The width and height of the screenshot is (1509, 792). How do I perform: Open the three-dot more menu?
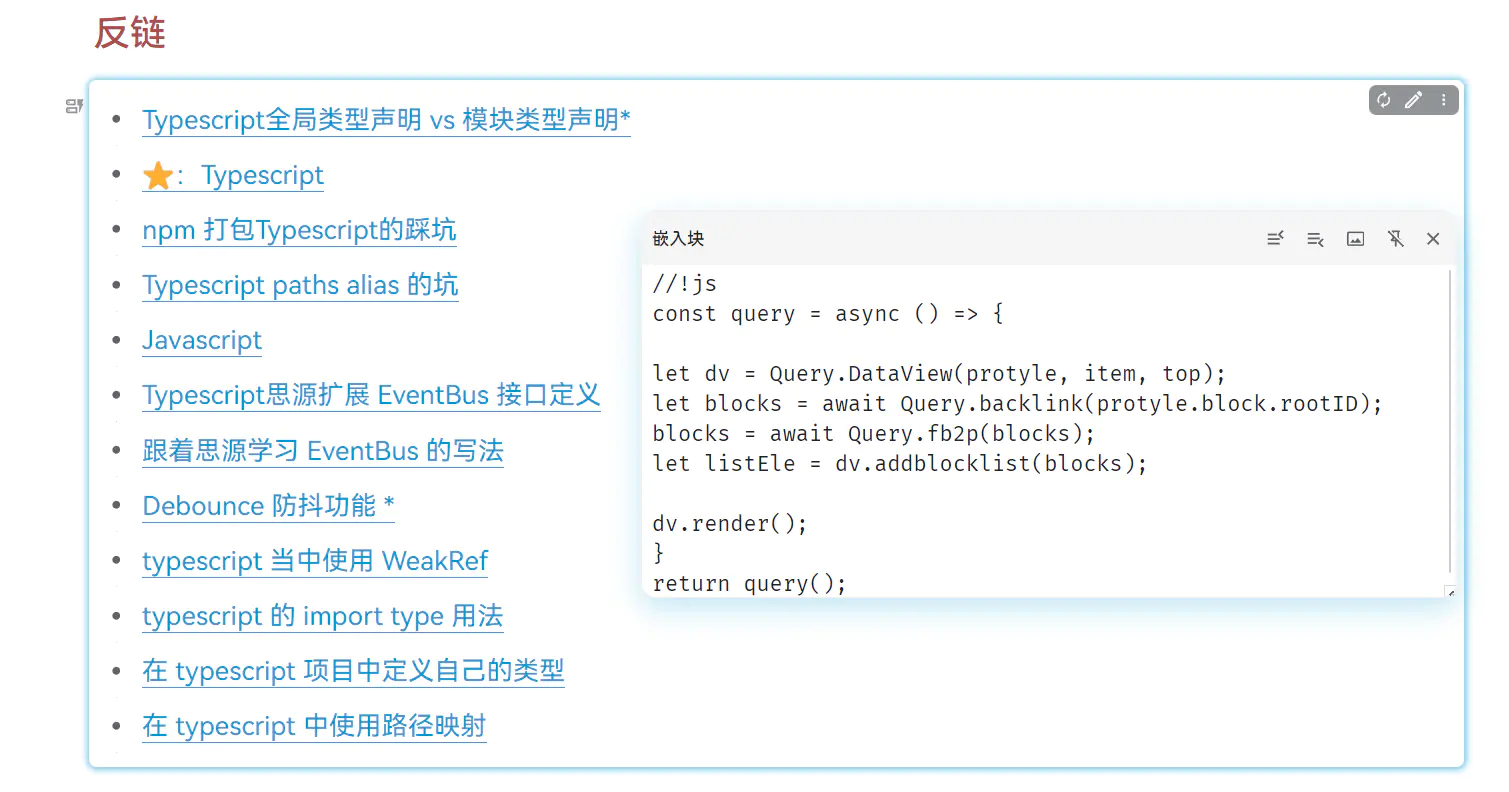tap(1443, 100)
